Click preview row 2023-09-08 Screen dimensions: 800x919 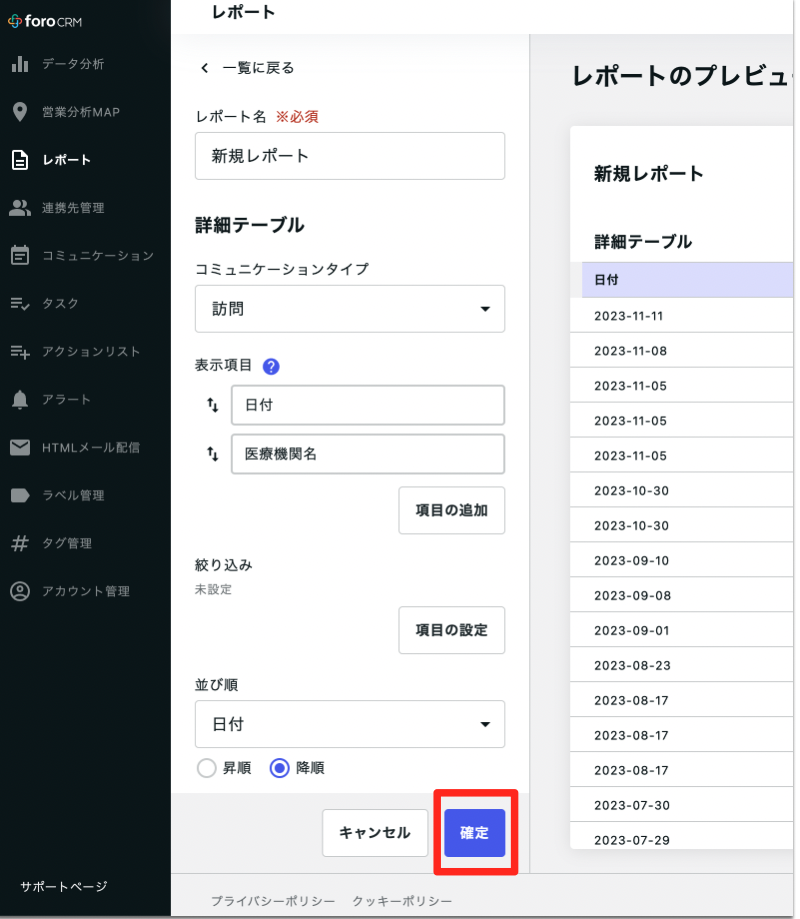tap(682, 596)
